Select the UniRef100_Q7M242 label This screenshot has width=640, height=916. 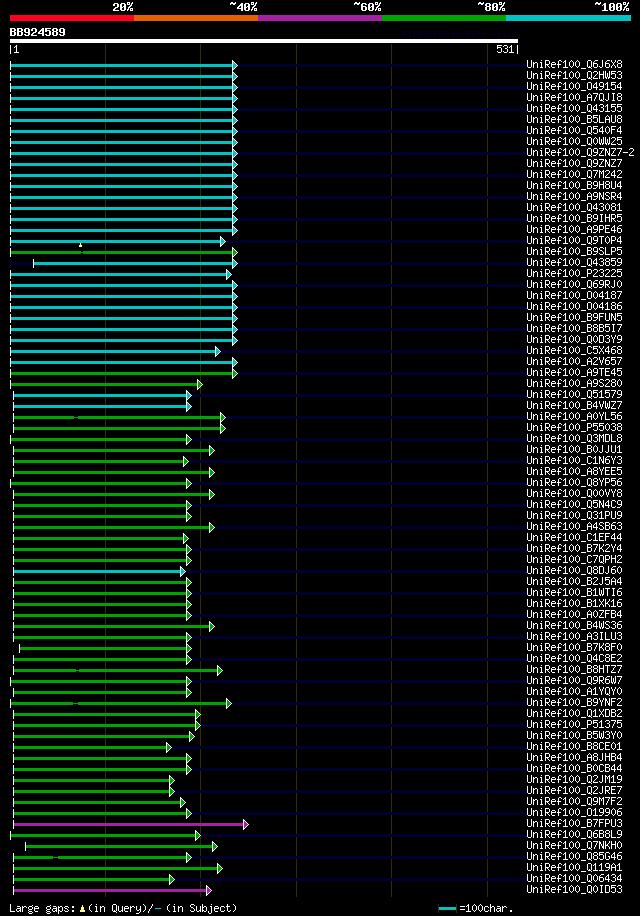(x=574, y=175)
